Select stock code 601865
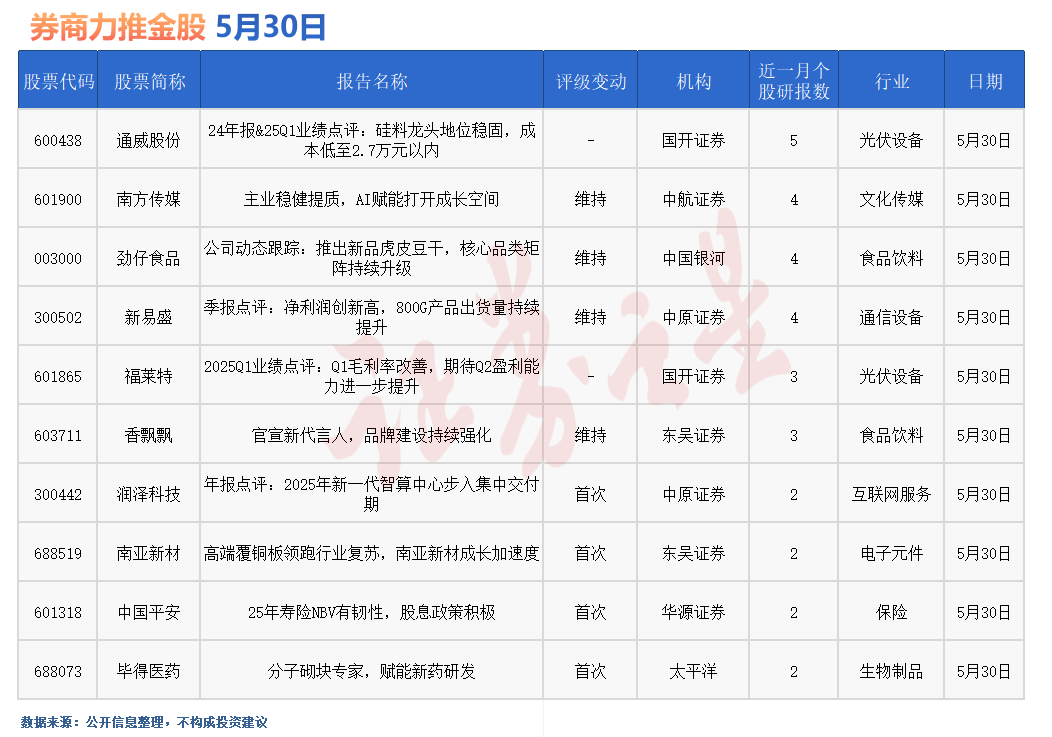 tap(58, 377)
